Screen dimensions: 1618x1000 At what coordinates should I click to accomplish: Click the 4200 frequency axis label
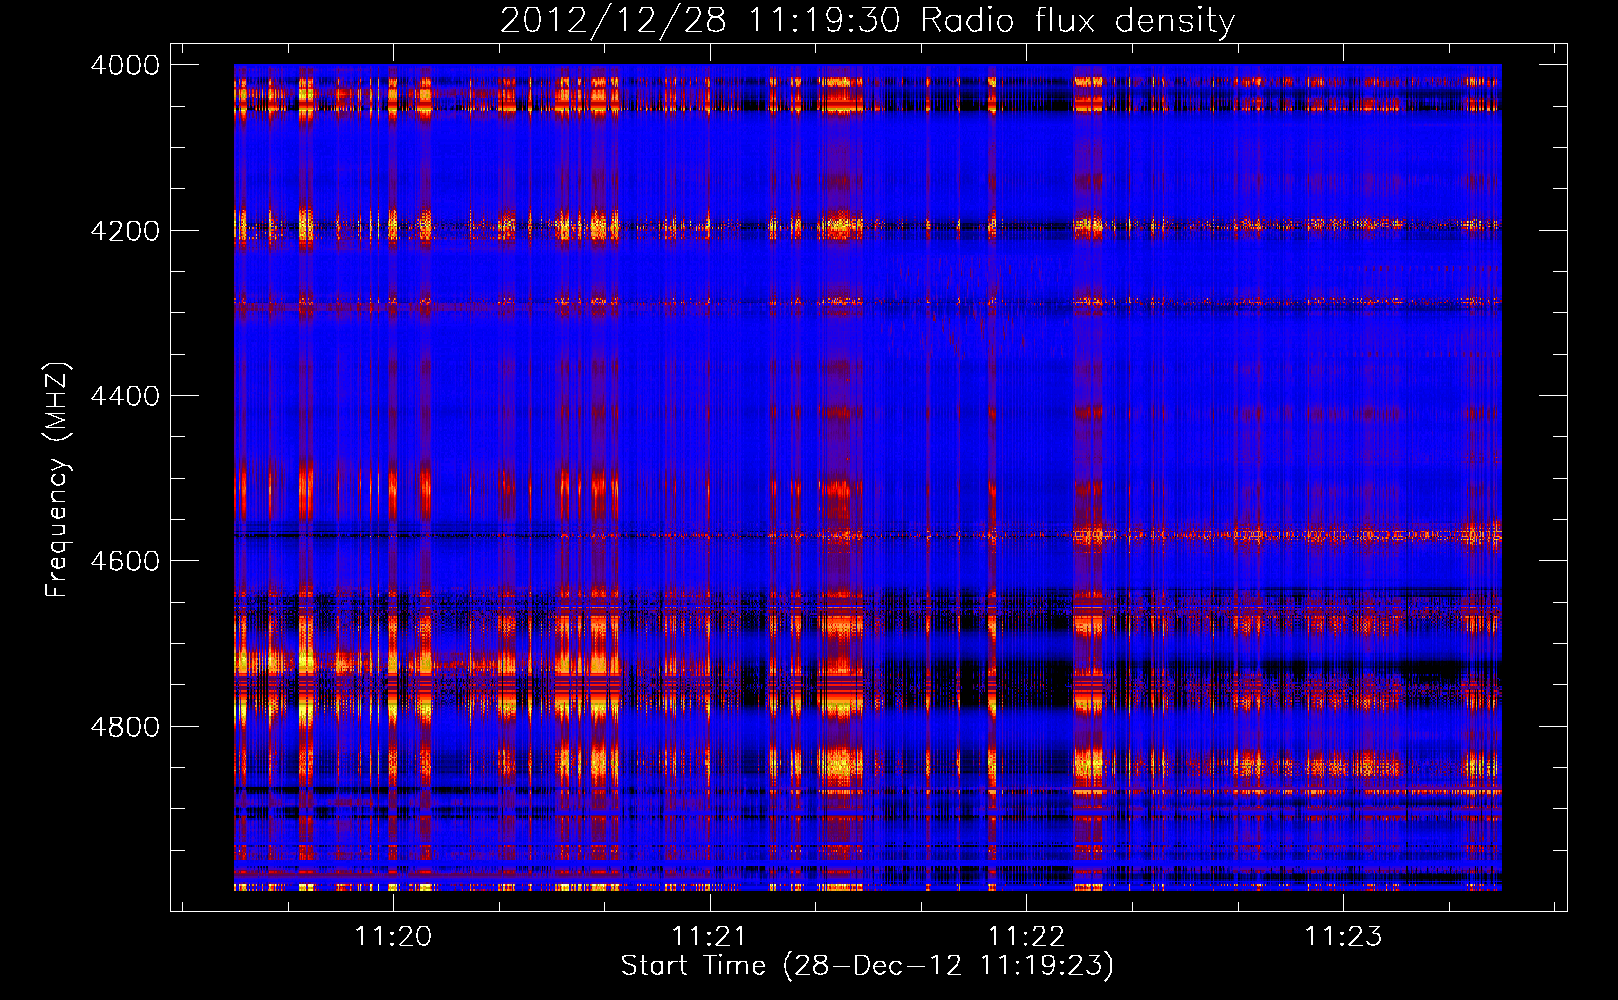(125, 231)
